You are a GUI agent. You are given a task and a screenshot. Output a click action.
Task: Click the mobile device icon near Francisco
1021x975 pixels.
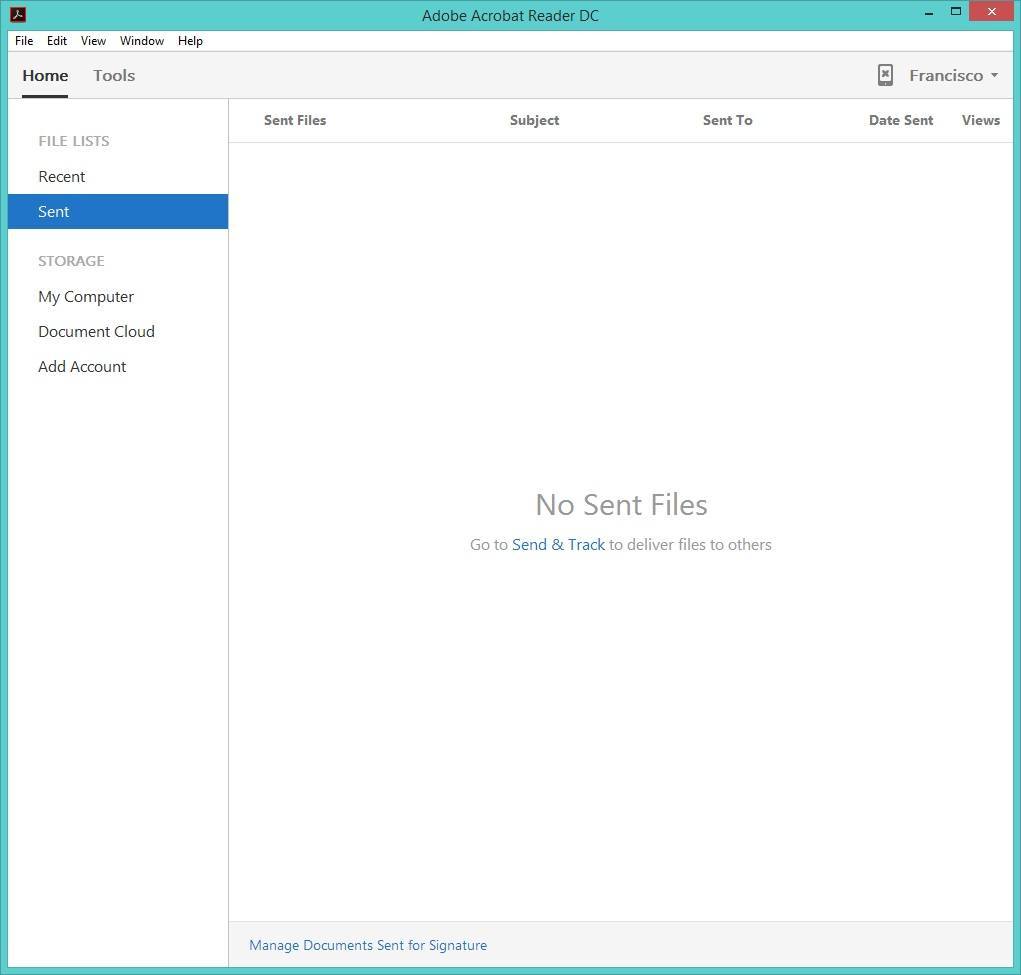coord(885,75)
